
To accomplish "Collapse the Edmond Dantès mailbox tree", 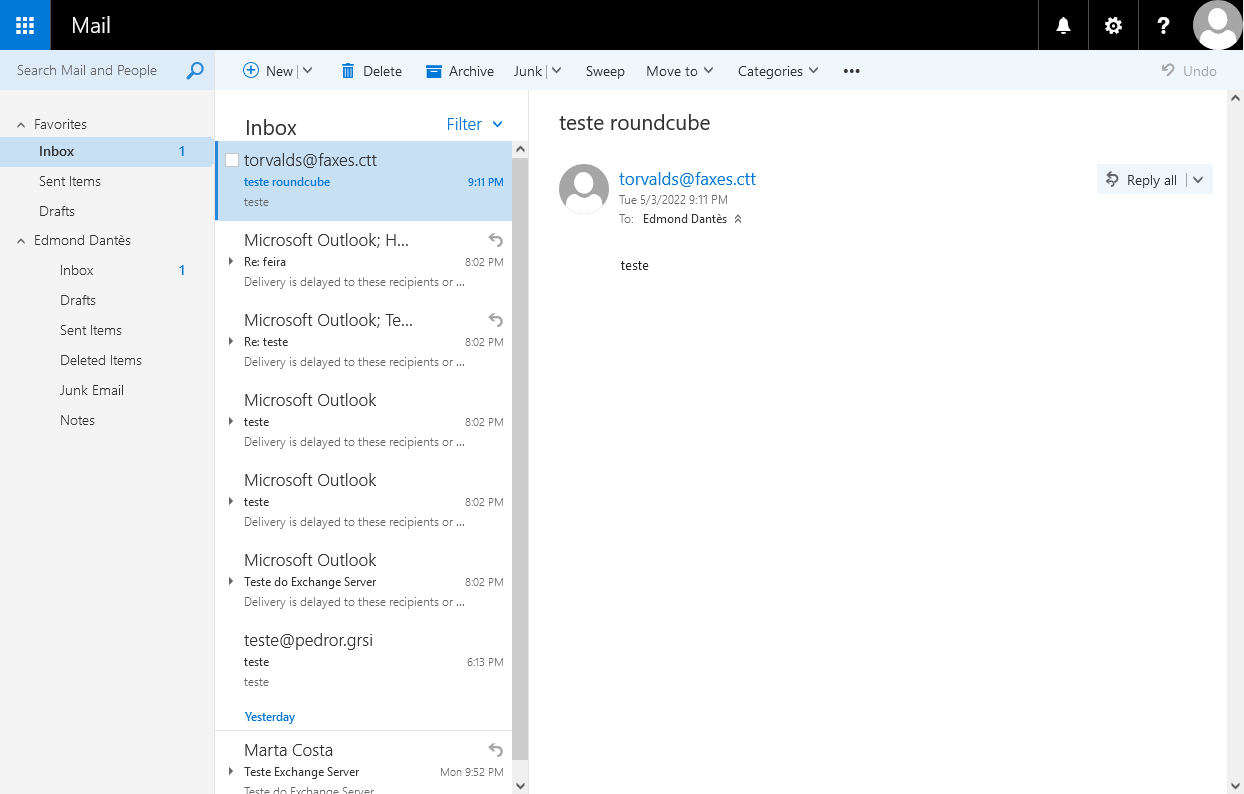I will pyautogui.click(x=21, y=241).
